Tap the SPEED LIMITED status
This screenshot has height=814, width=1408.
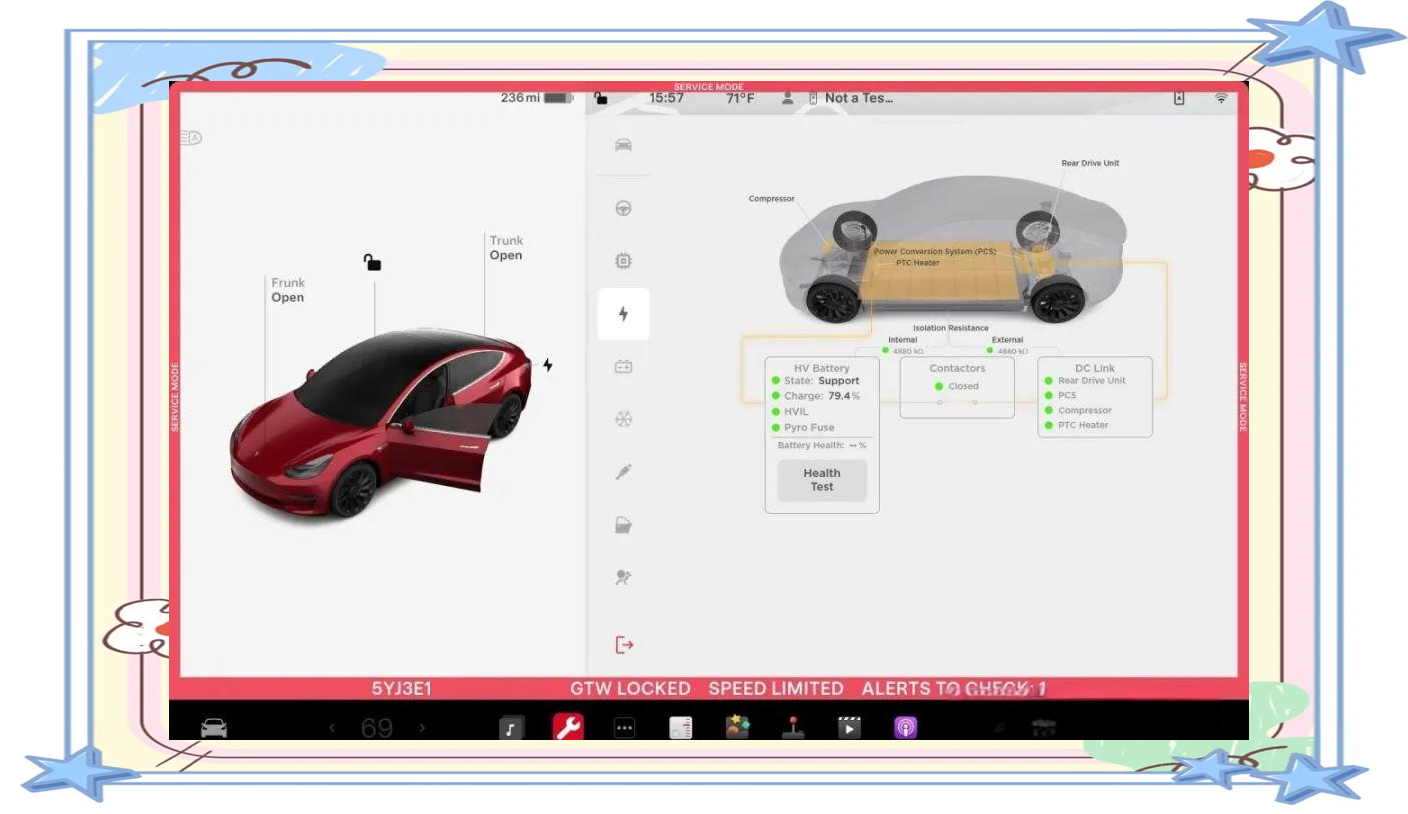(x=776, y=689)
